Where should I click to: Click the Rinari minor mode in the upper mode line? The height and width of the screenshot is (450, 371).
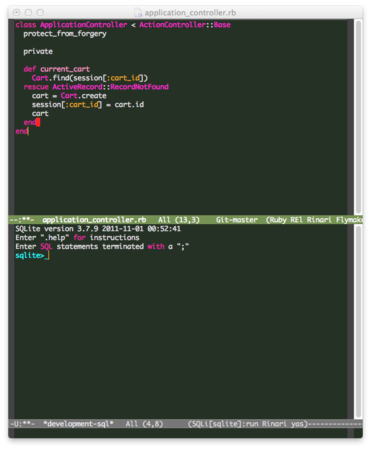coord(319,220)
